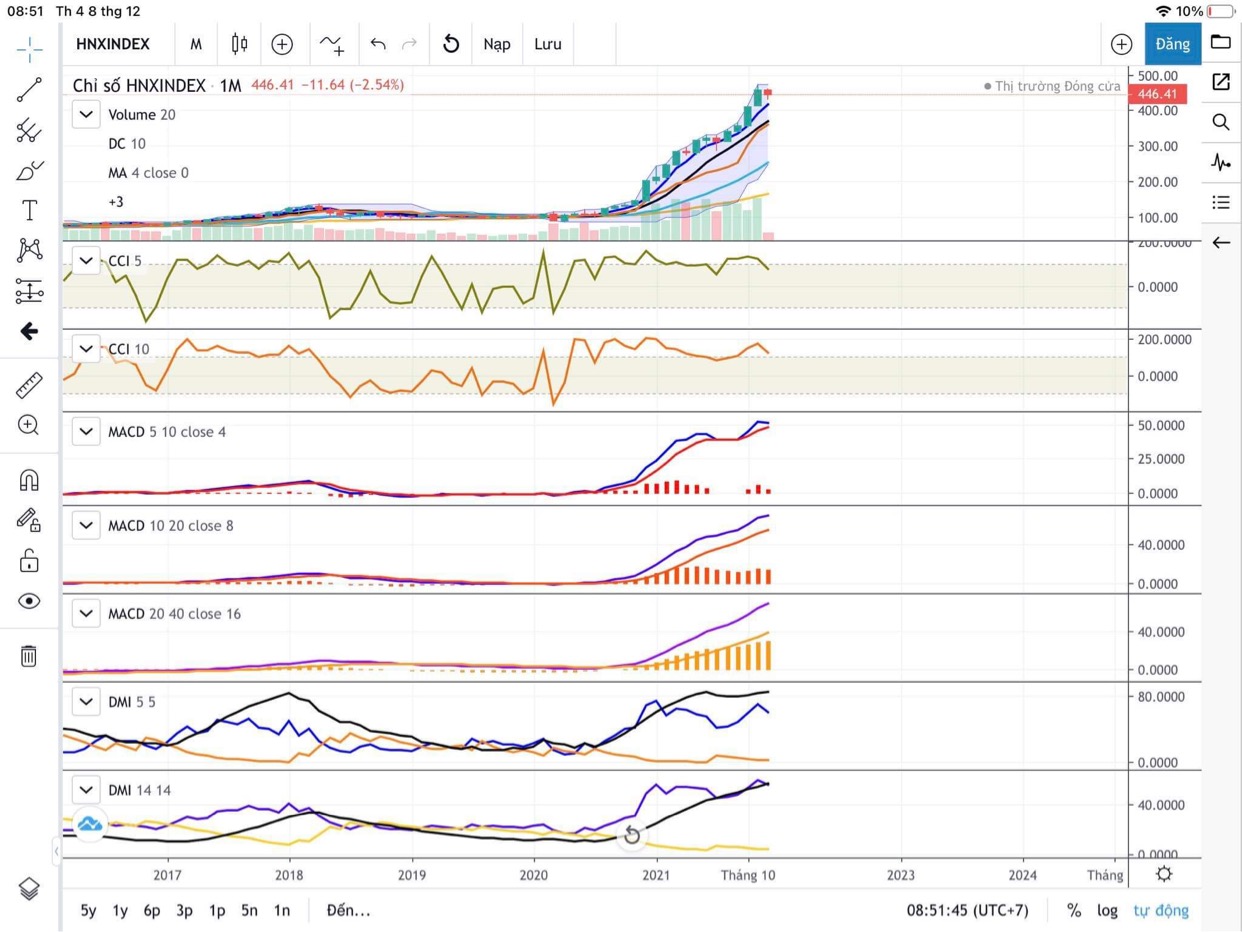Image resolution: width=1242 pixels, height=932 pixels.
Task: Select the pitchfork drawing tool
Action: coord(29,130)
